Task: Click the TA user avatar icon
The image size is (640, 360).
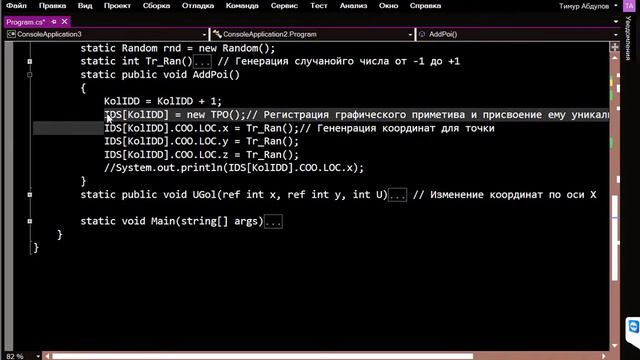Action: tap(629, 6)
